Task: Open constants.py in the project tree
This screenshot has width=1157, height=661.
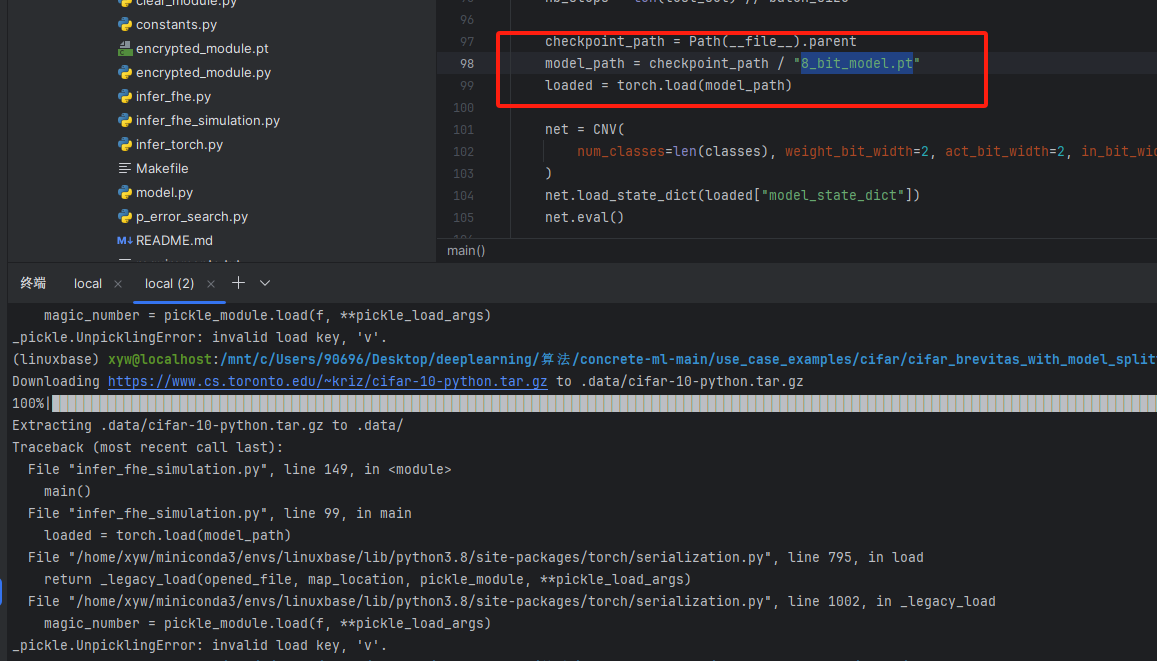Action: click(176, 24)
